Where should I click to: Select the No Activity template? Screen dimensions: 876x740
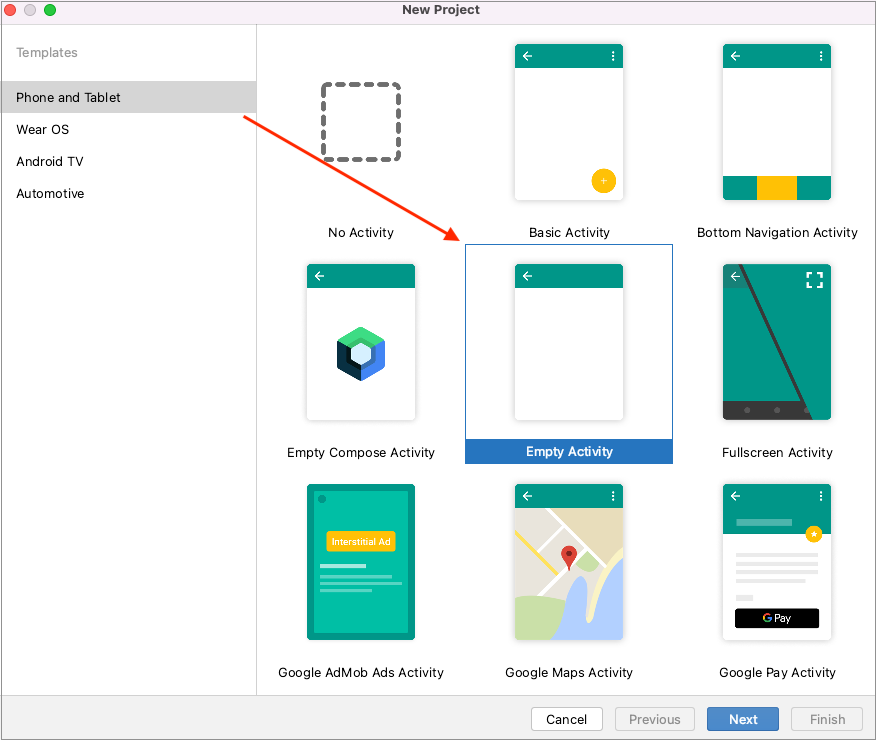[x=360, y=122]
